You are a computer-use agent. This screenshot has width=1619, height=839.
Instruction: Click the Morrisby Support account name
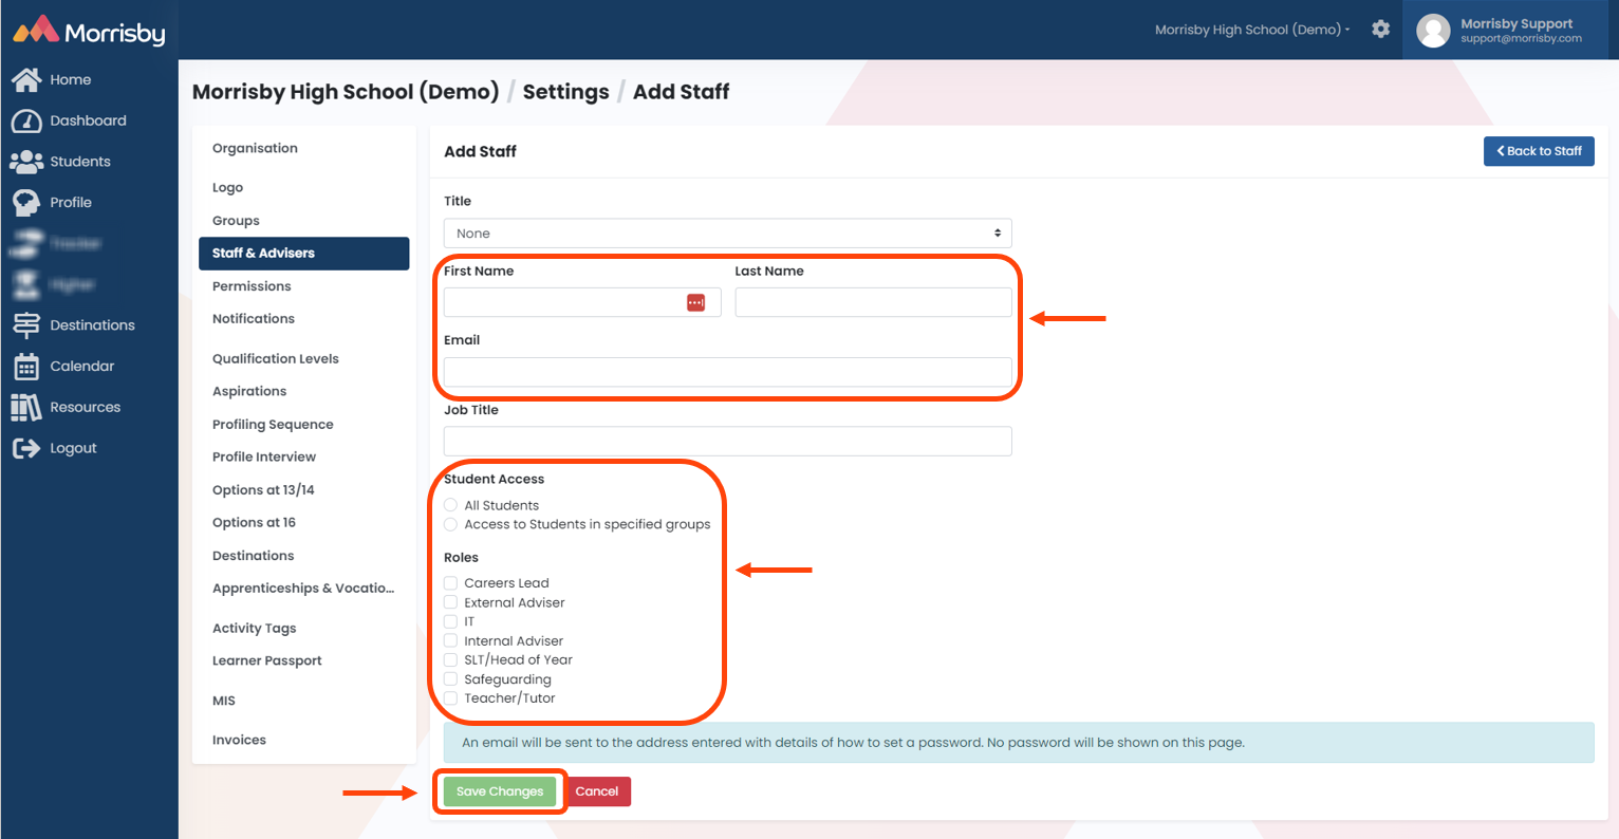click(1516, 24)
